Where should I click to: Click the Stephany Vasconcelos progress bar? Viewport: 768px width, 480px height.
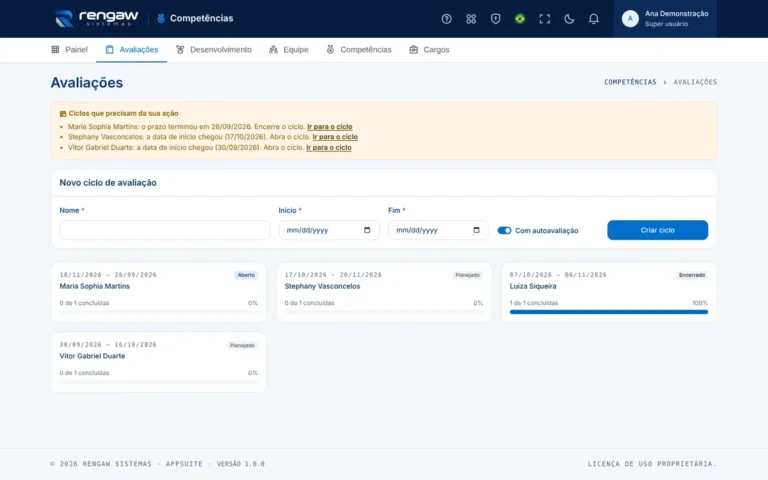[x=384, y=312]
